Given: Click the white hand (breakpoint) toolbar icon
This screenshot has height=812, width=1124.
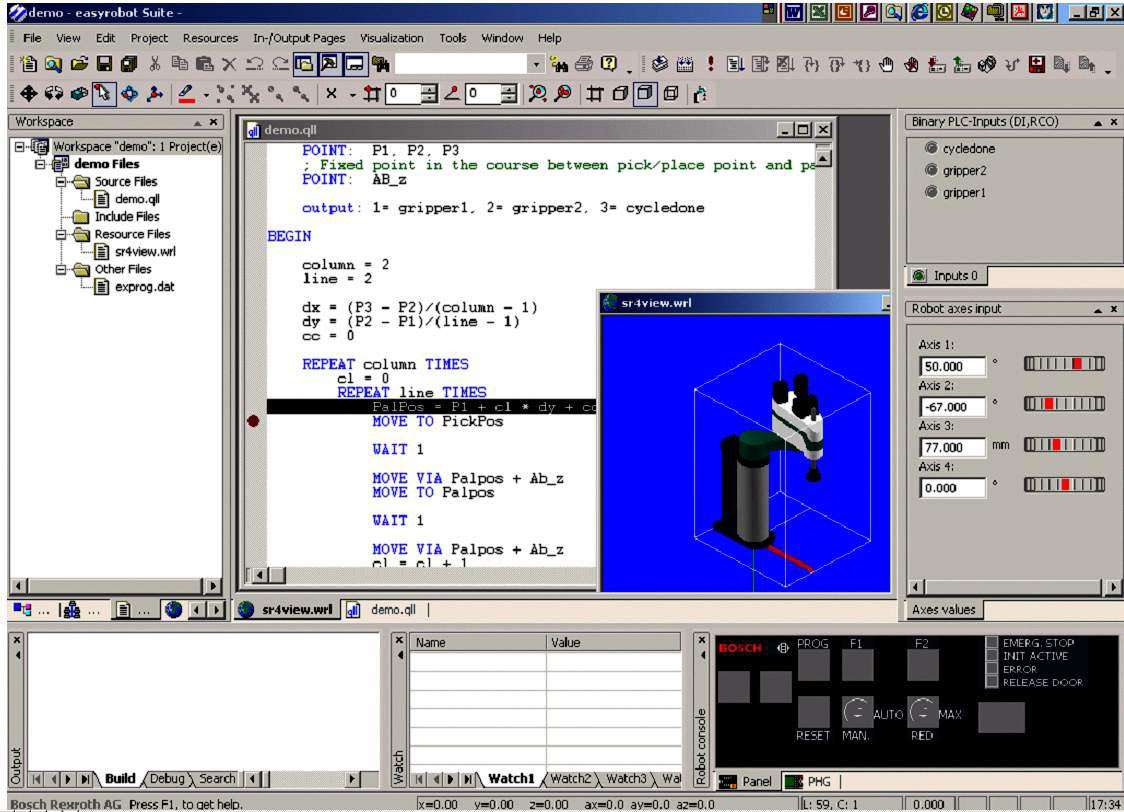Looking at the screenshot, I should pyautogui.click(x=887, y=65).
